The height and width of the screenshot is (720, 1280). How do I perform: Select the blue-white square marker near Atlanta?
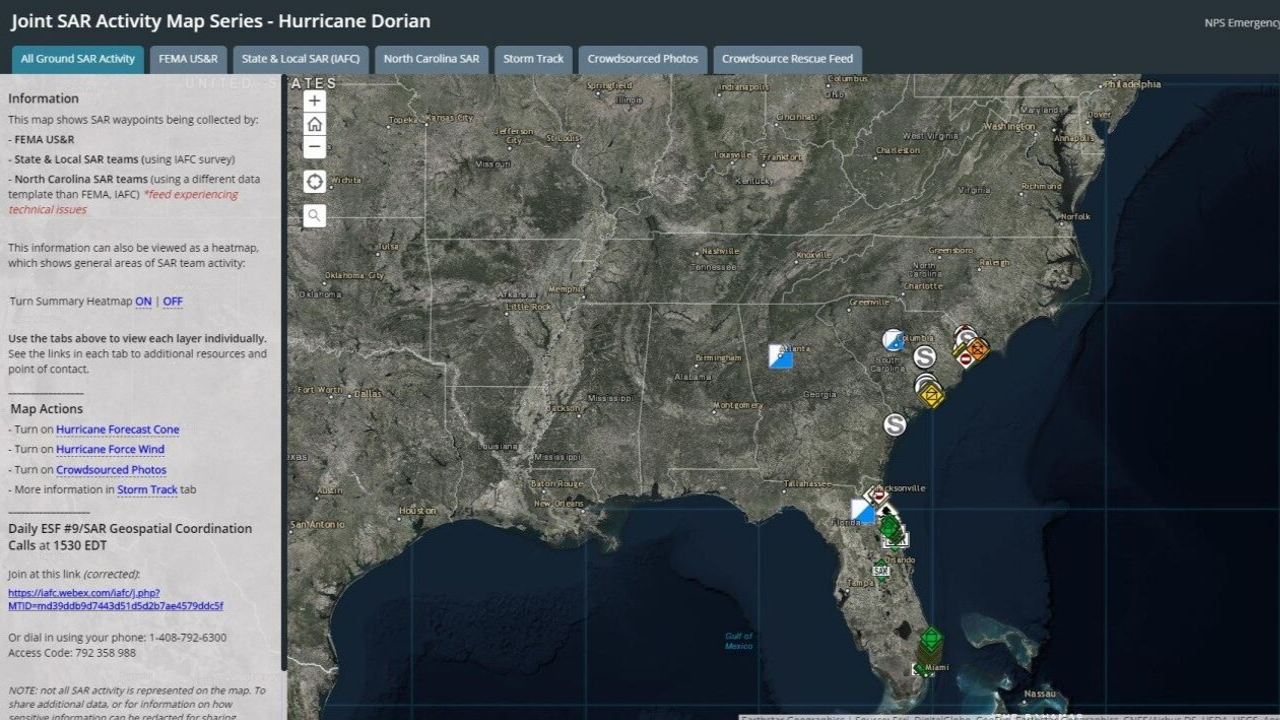(x=781, y=356)
